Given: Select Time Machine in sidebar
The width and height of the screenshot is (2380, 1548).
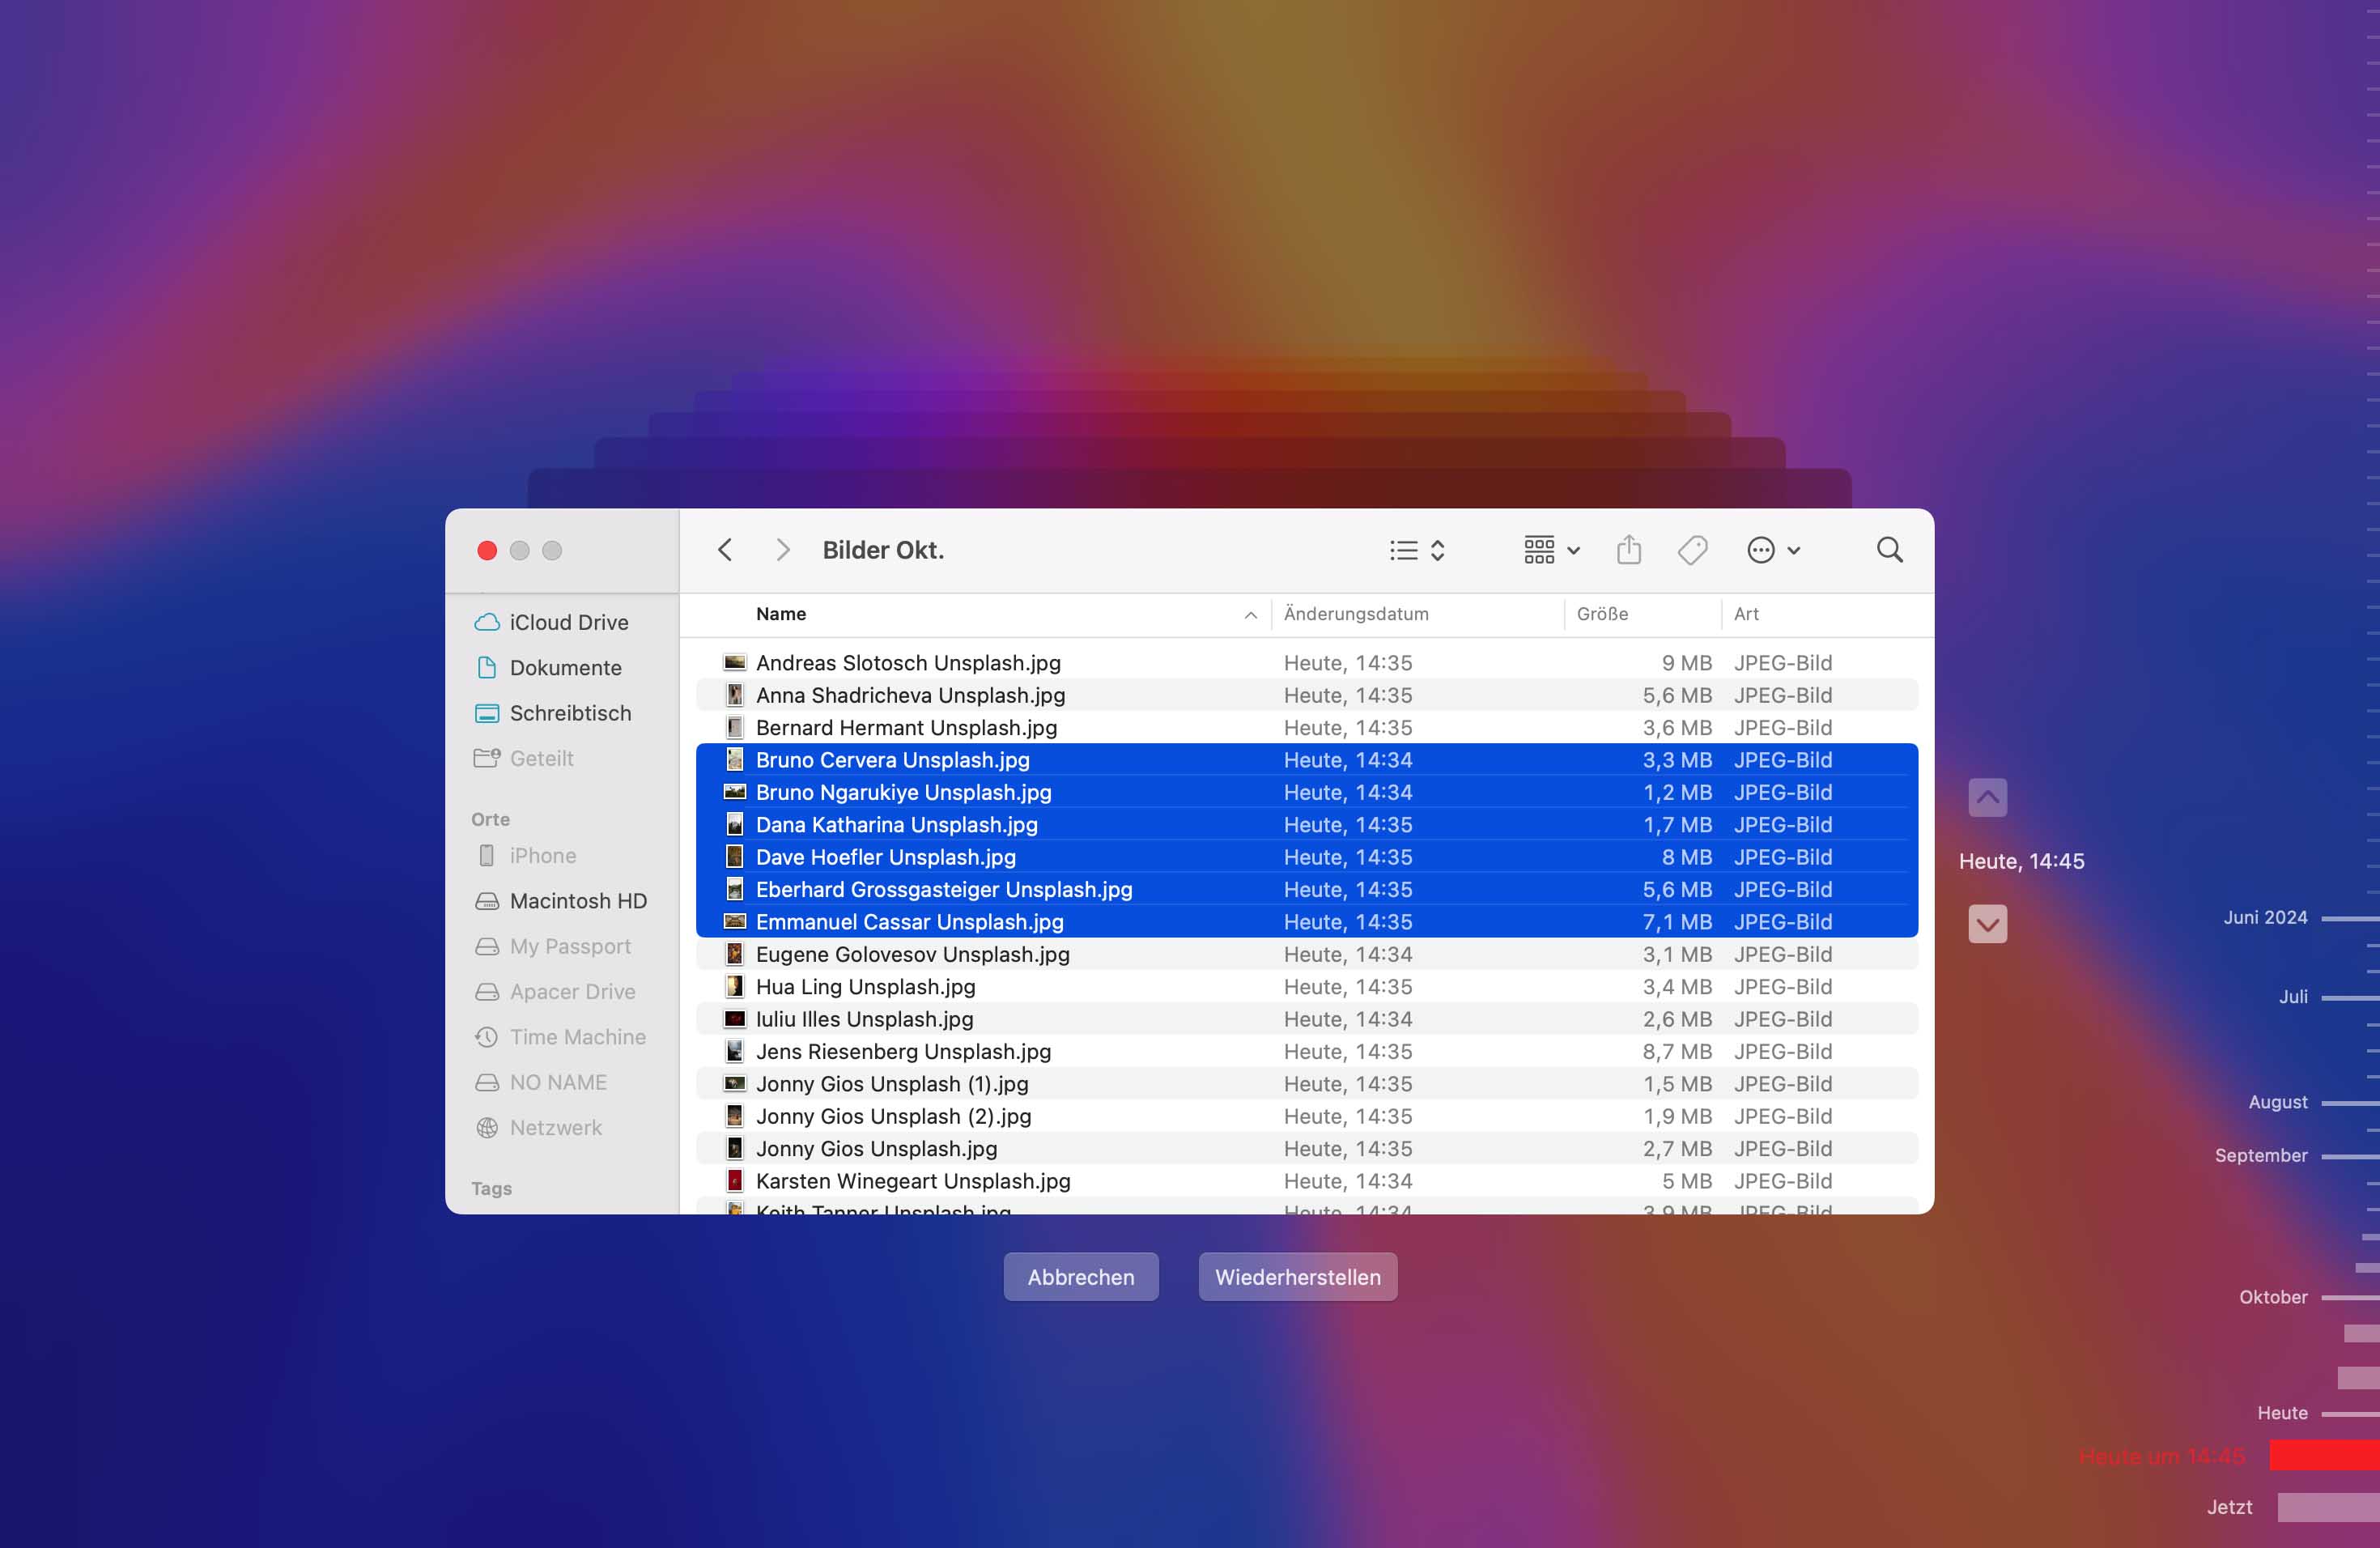Looking at the screenshot, I should [x=578, y=1036].
